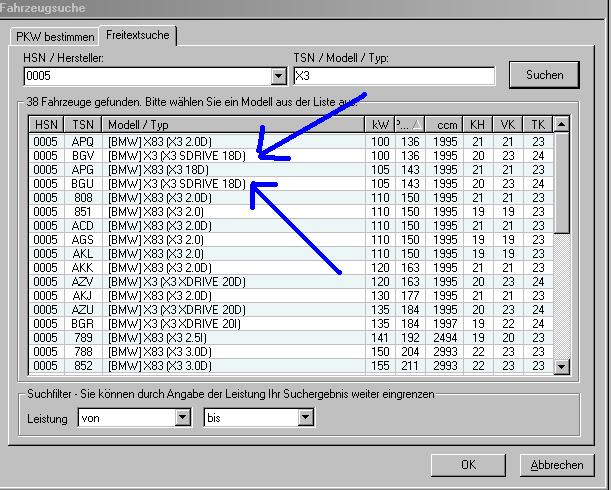Expand the Leistung bis dropdown

(x=305, y=417)
